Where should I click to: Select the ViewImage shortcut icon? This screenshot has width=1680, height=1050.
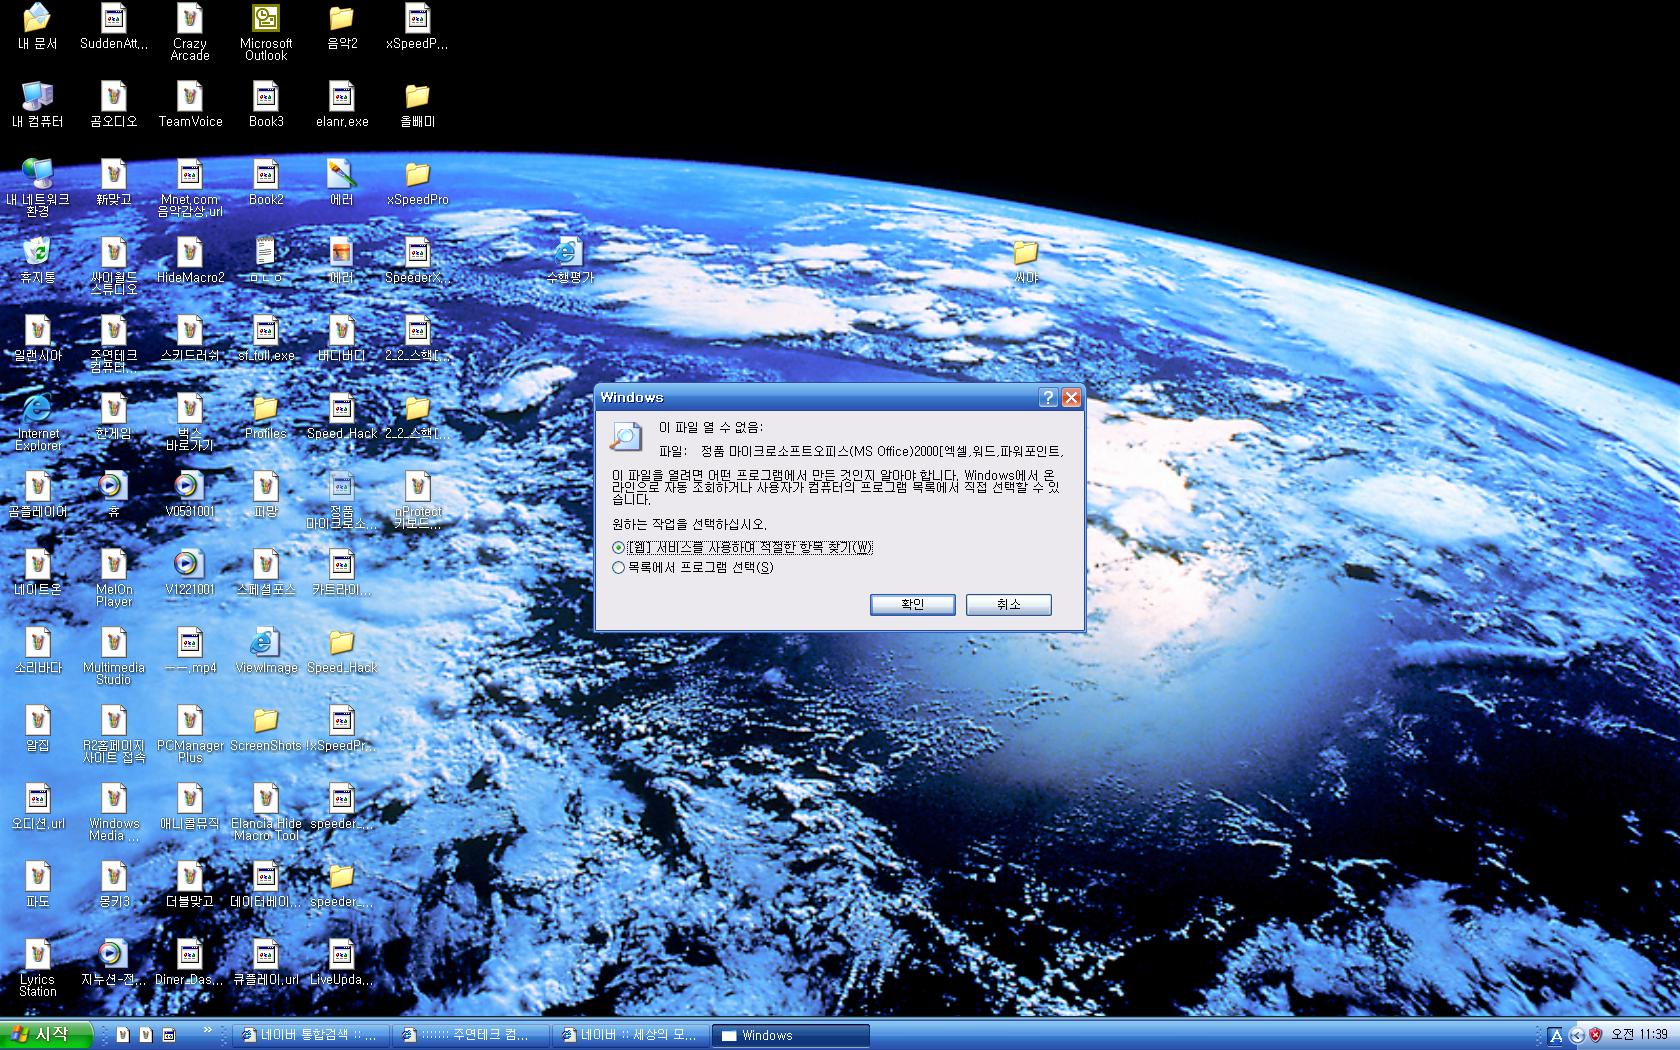[265, 651]
